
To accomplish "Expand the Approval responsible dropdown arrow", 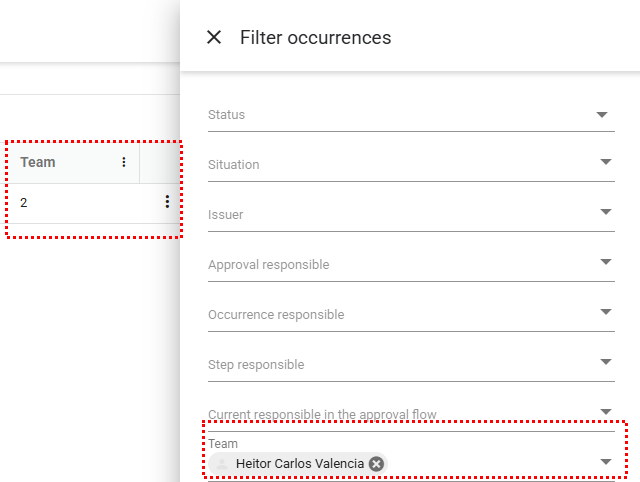I will (606, 262).
